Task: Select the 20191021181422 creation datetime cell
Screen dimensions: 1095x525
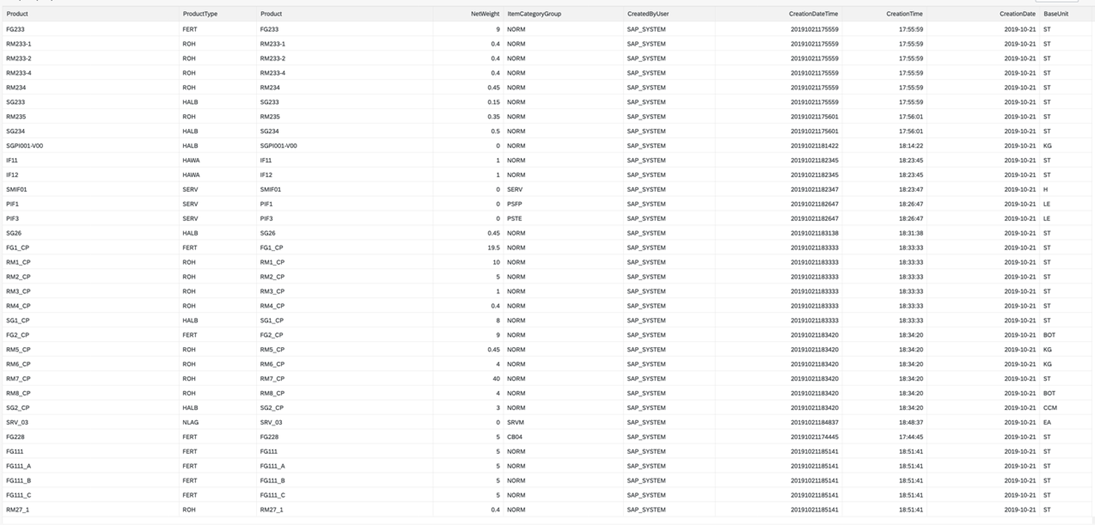Action: pos(814,145)
